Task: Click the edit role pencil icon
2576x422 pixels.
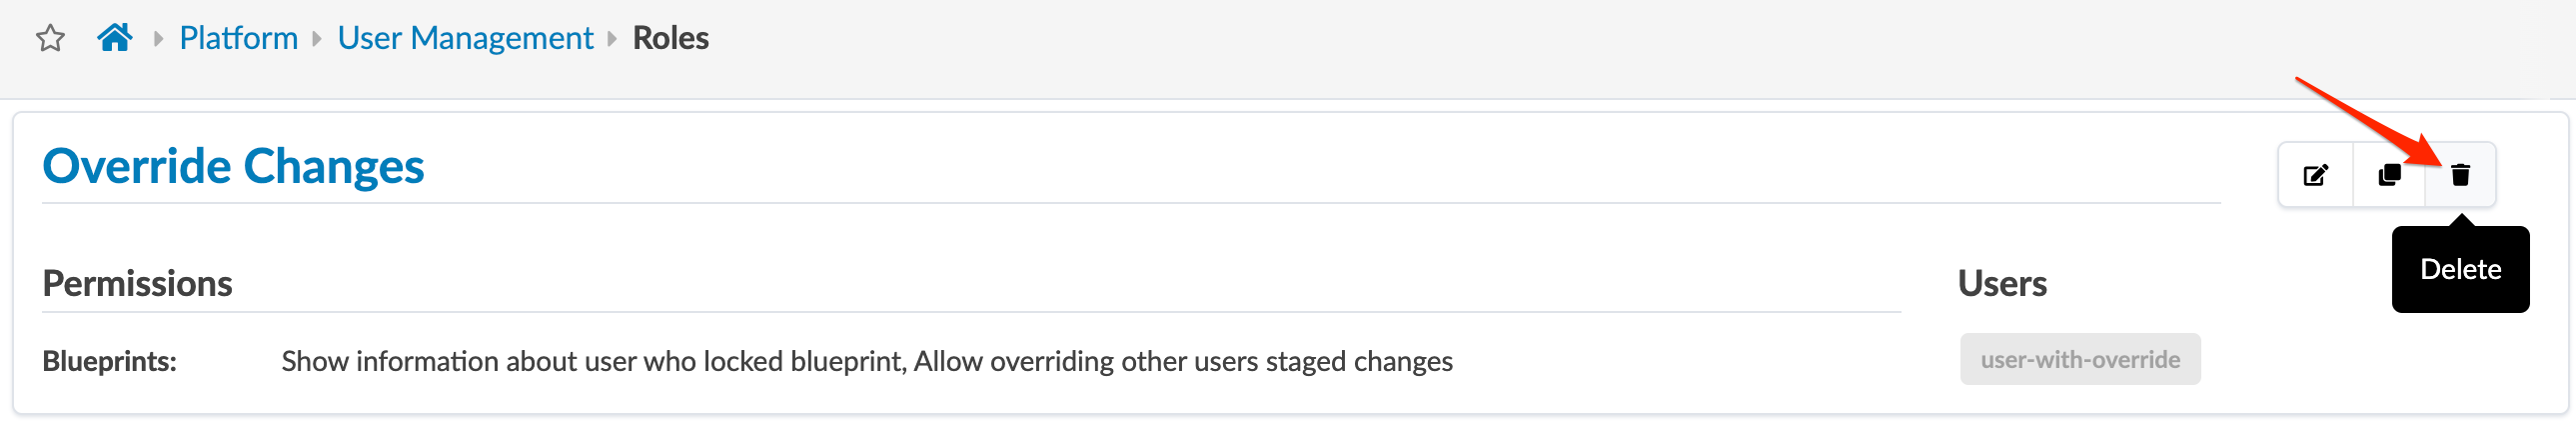Action: coord(2316,176)
